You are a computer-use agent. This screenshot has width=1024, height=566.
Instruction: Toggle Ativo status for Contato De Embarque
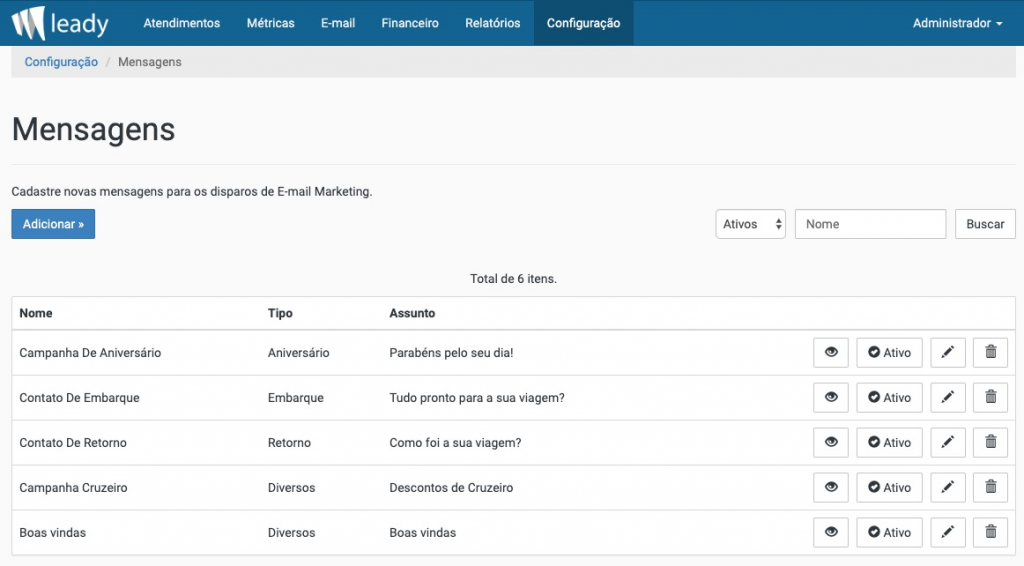[x=889, y=398]
